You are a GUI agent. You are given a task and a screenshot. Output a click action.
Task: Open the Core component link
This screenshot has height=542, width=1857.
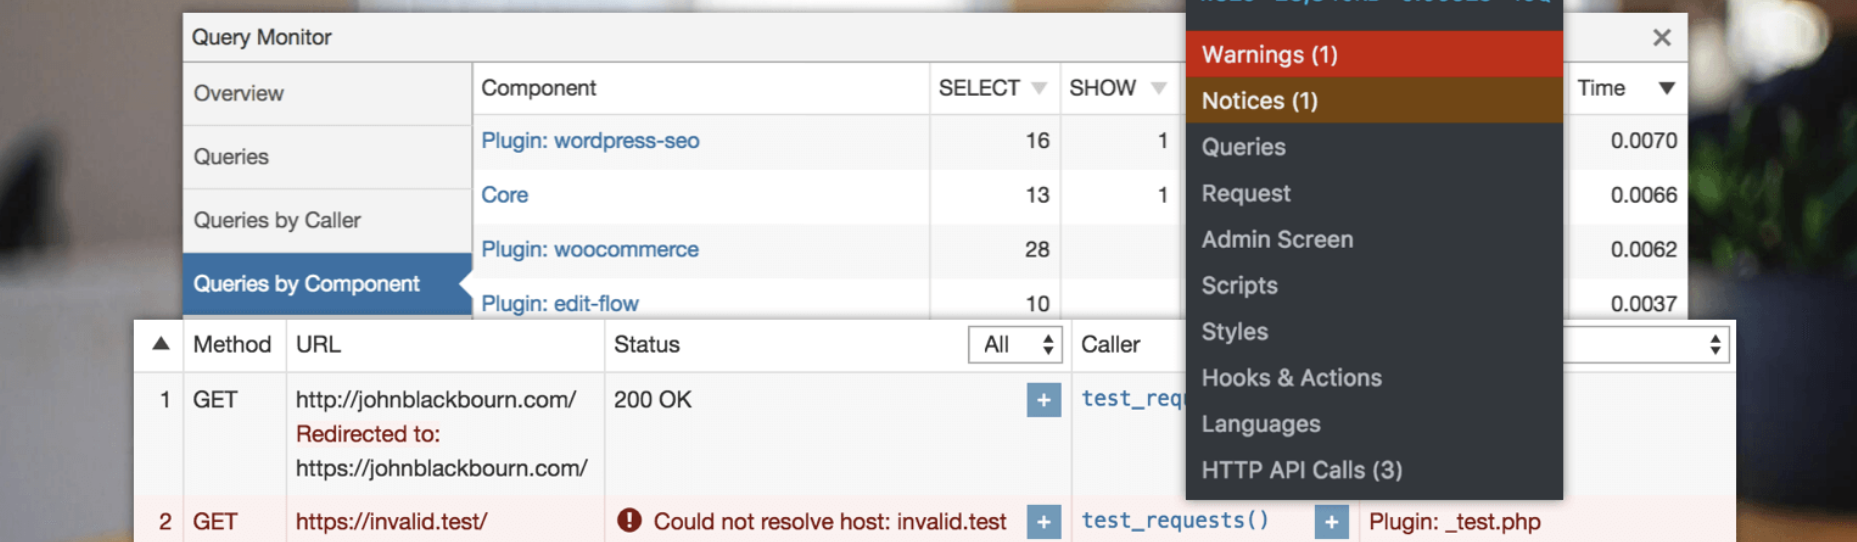pos(504,195)
